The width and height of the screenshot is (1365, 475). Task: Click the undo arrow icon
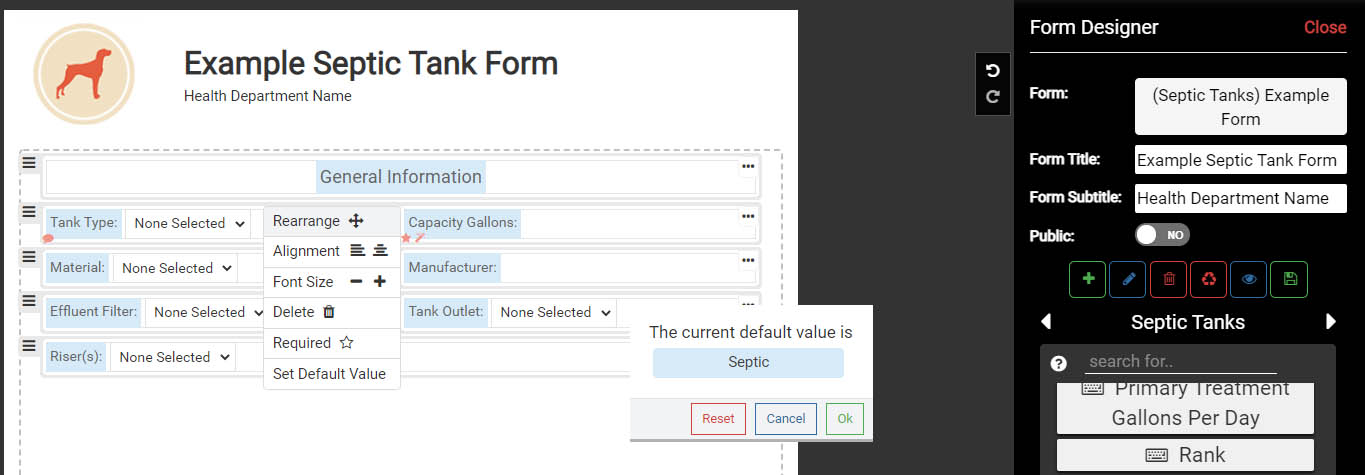click(993, 70)
